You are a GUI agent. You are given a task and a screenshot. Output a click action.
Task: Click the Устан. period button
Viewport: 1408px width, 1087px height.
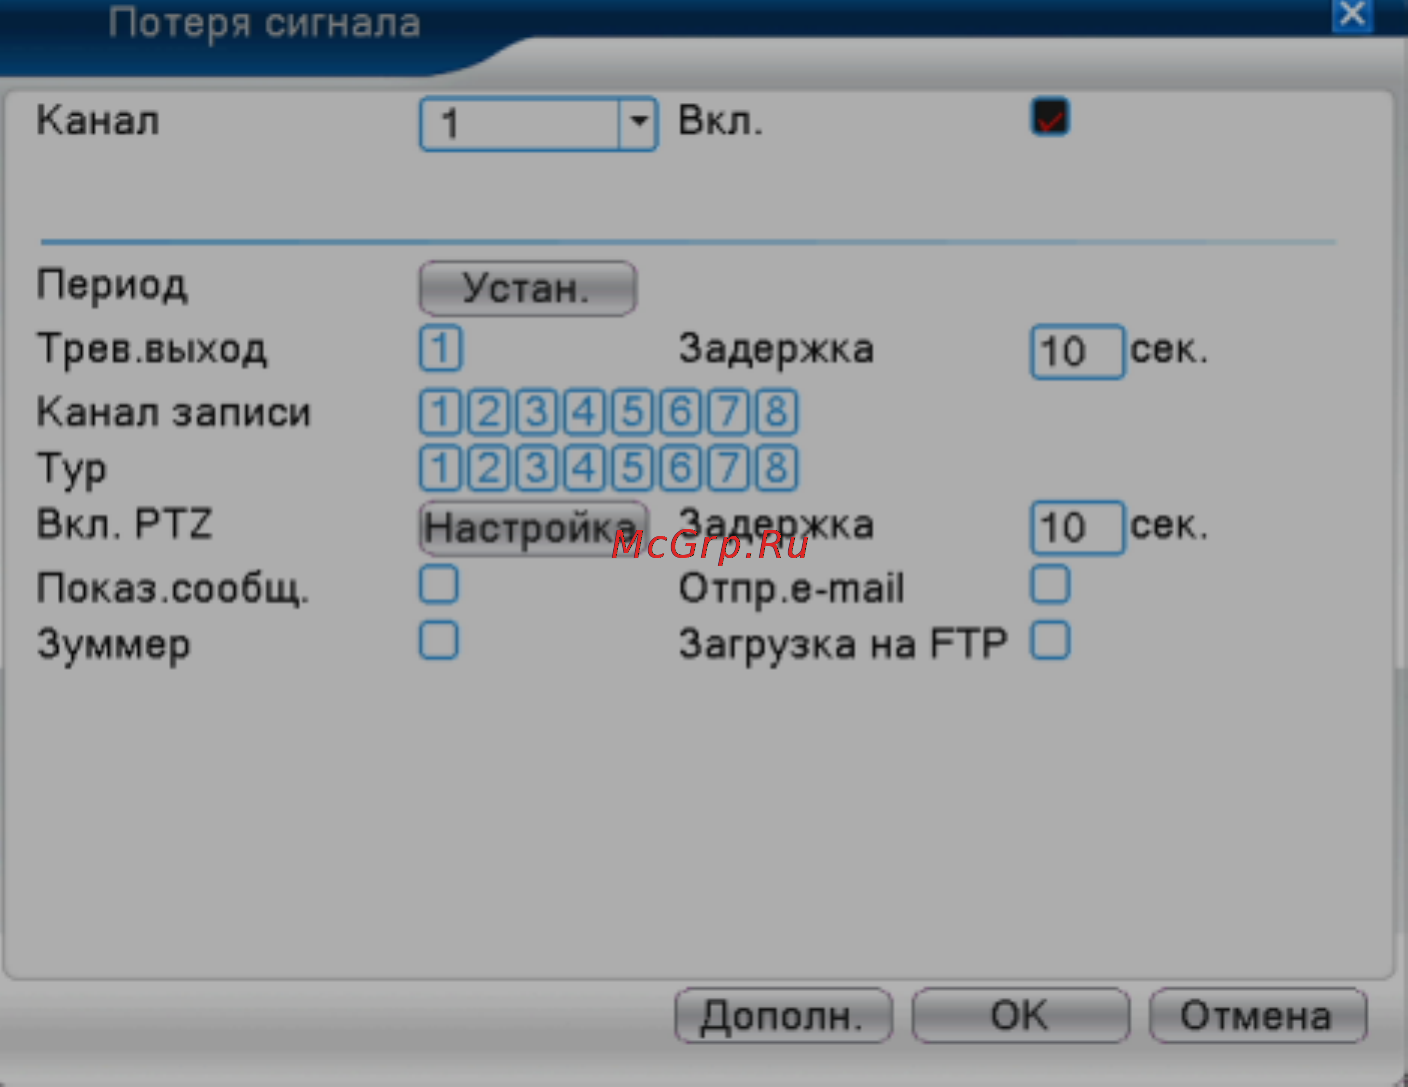click(x=527, y=288)
